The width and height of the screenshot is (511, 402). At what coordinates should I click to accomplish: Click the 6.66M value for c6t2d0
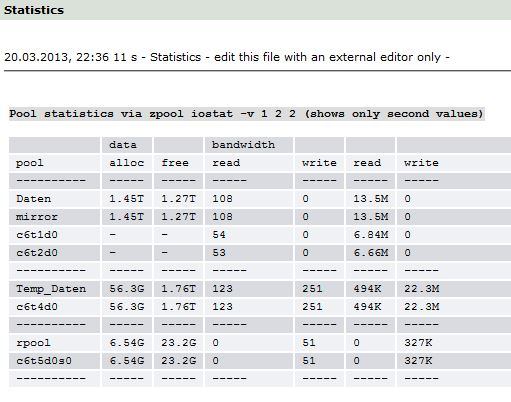point(371,253)
